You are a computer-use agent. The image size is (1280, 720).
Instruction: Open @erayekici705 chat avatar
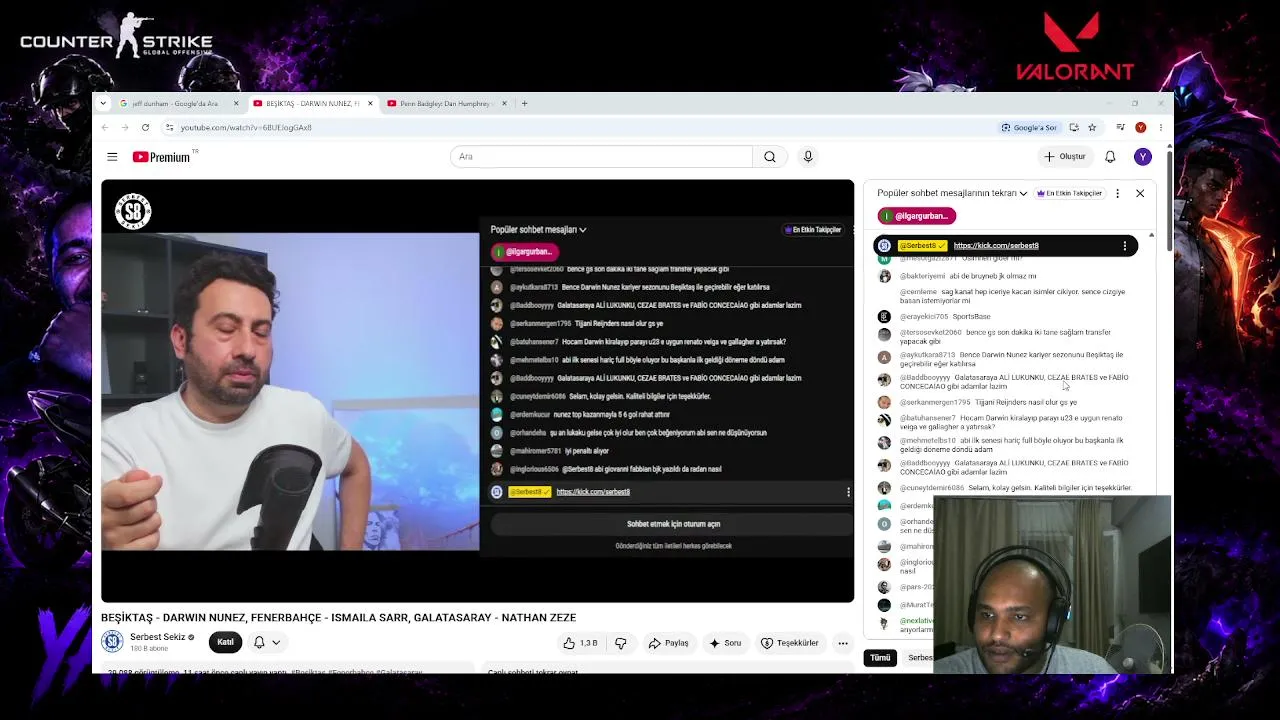[x=884, y=317]
